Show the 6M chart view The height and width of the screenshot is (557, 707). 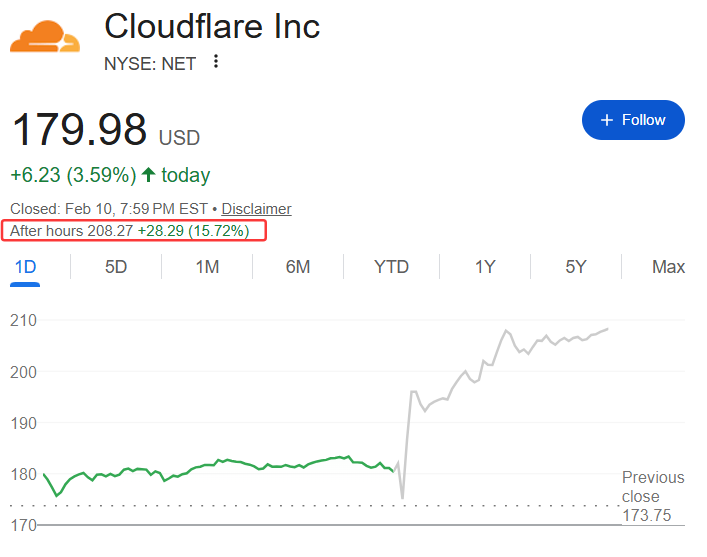pyautogui.click(x=297, y=267)
